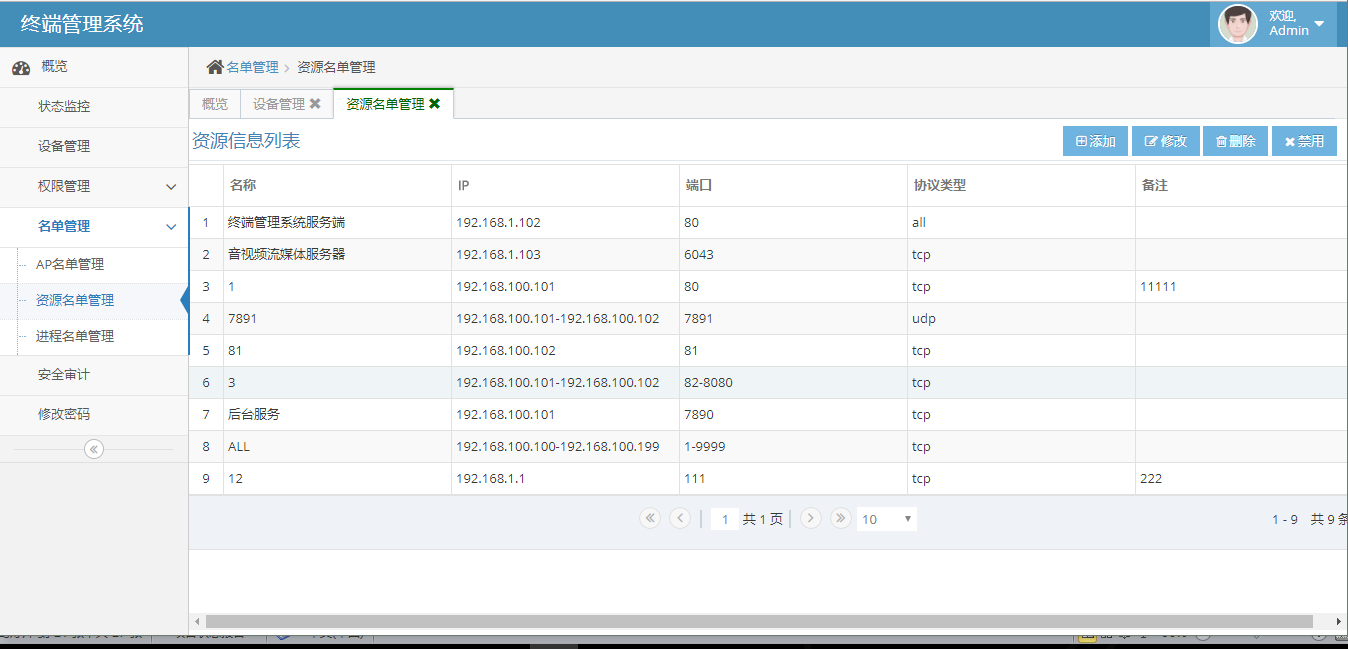Image resolution: width=1348 pixels, height=649 pixels.
Task: Collapse the sidebar using the double-chevron icon
Action: click(94, 449)
